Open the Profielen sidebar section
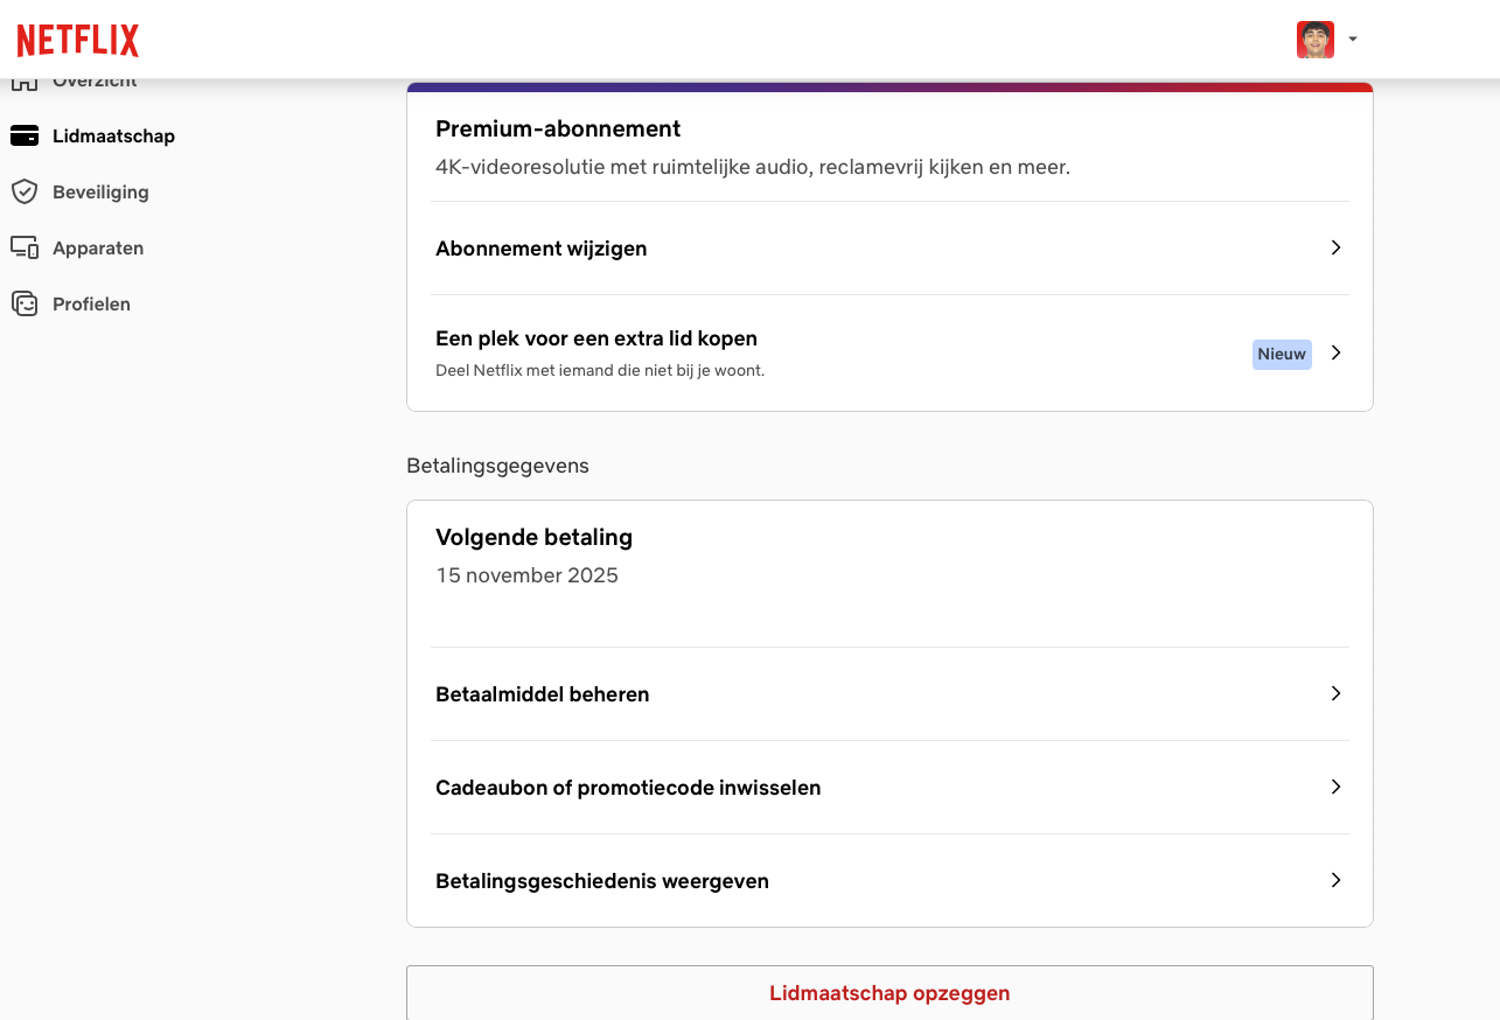 point(91,304)
